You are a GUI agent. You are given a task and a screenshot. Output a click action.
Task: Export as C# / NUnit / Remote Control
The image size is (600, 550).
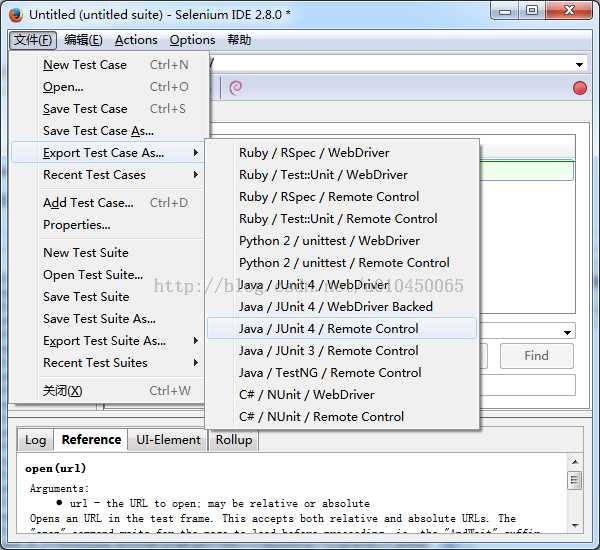pos(342,417)
